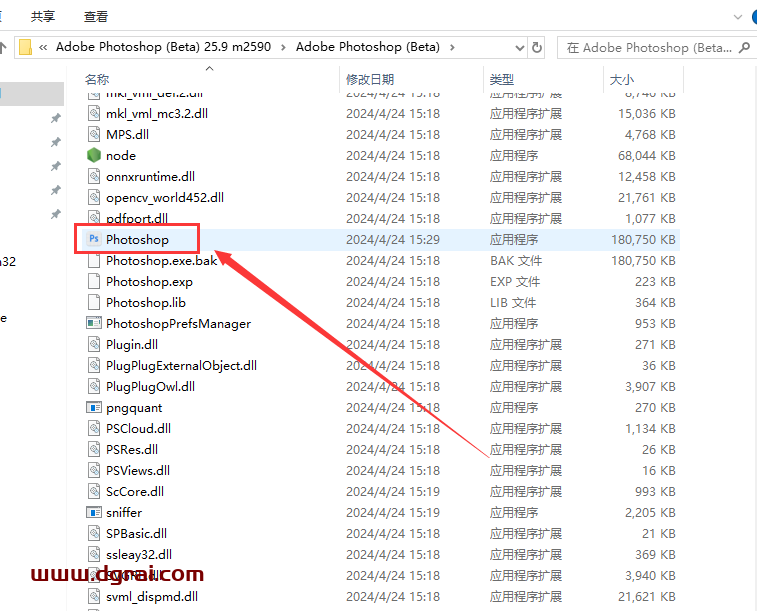This screenshot has height=611, width=757.
Task: Sort by 名称 column header
Action: click(97, 79)
